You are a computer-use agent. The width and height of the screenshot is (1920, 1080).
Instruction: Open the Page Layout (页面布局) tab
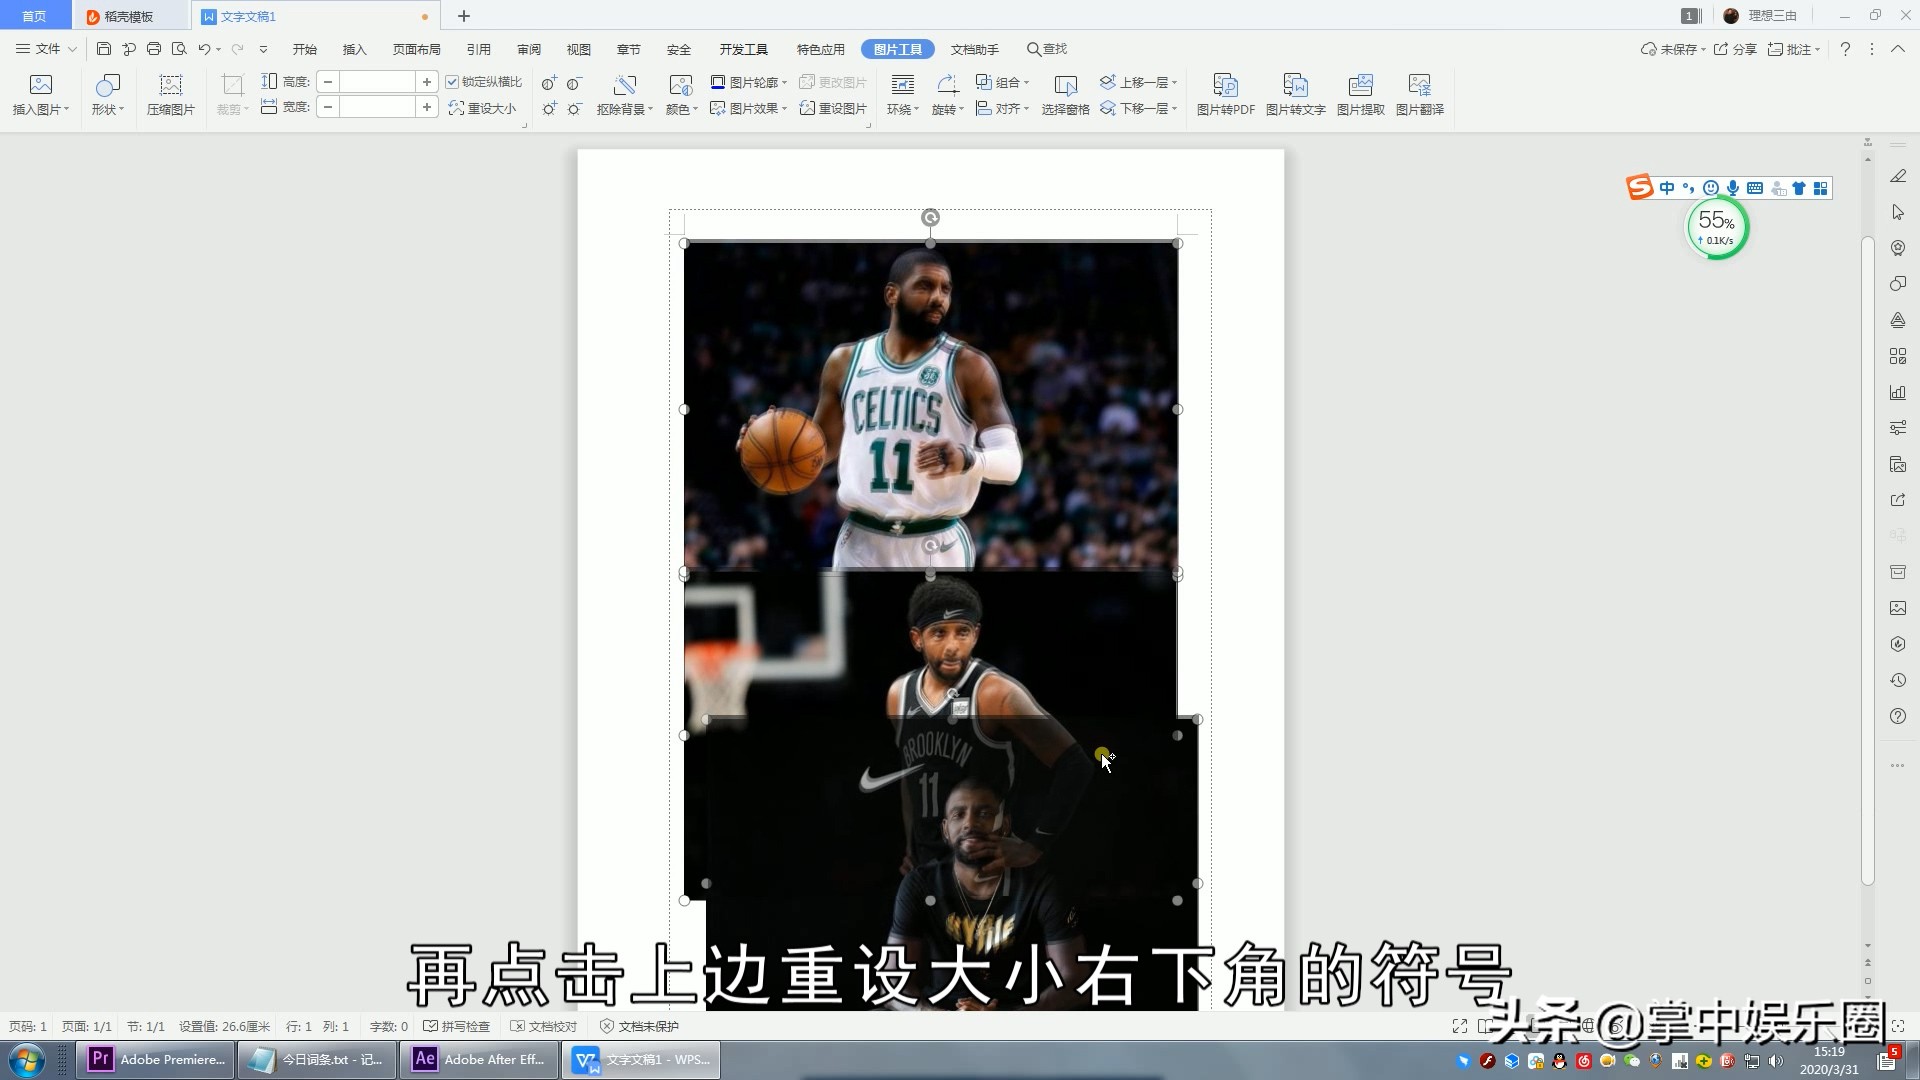click(417, 49)
